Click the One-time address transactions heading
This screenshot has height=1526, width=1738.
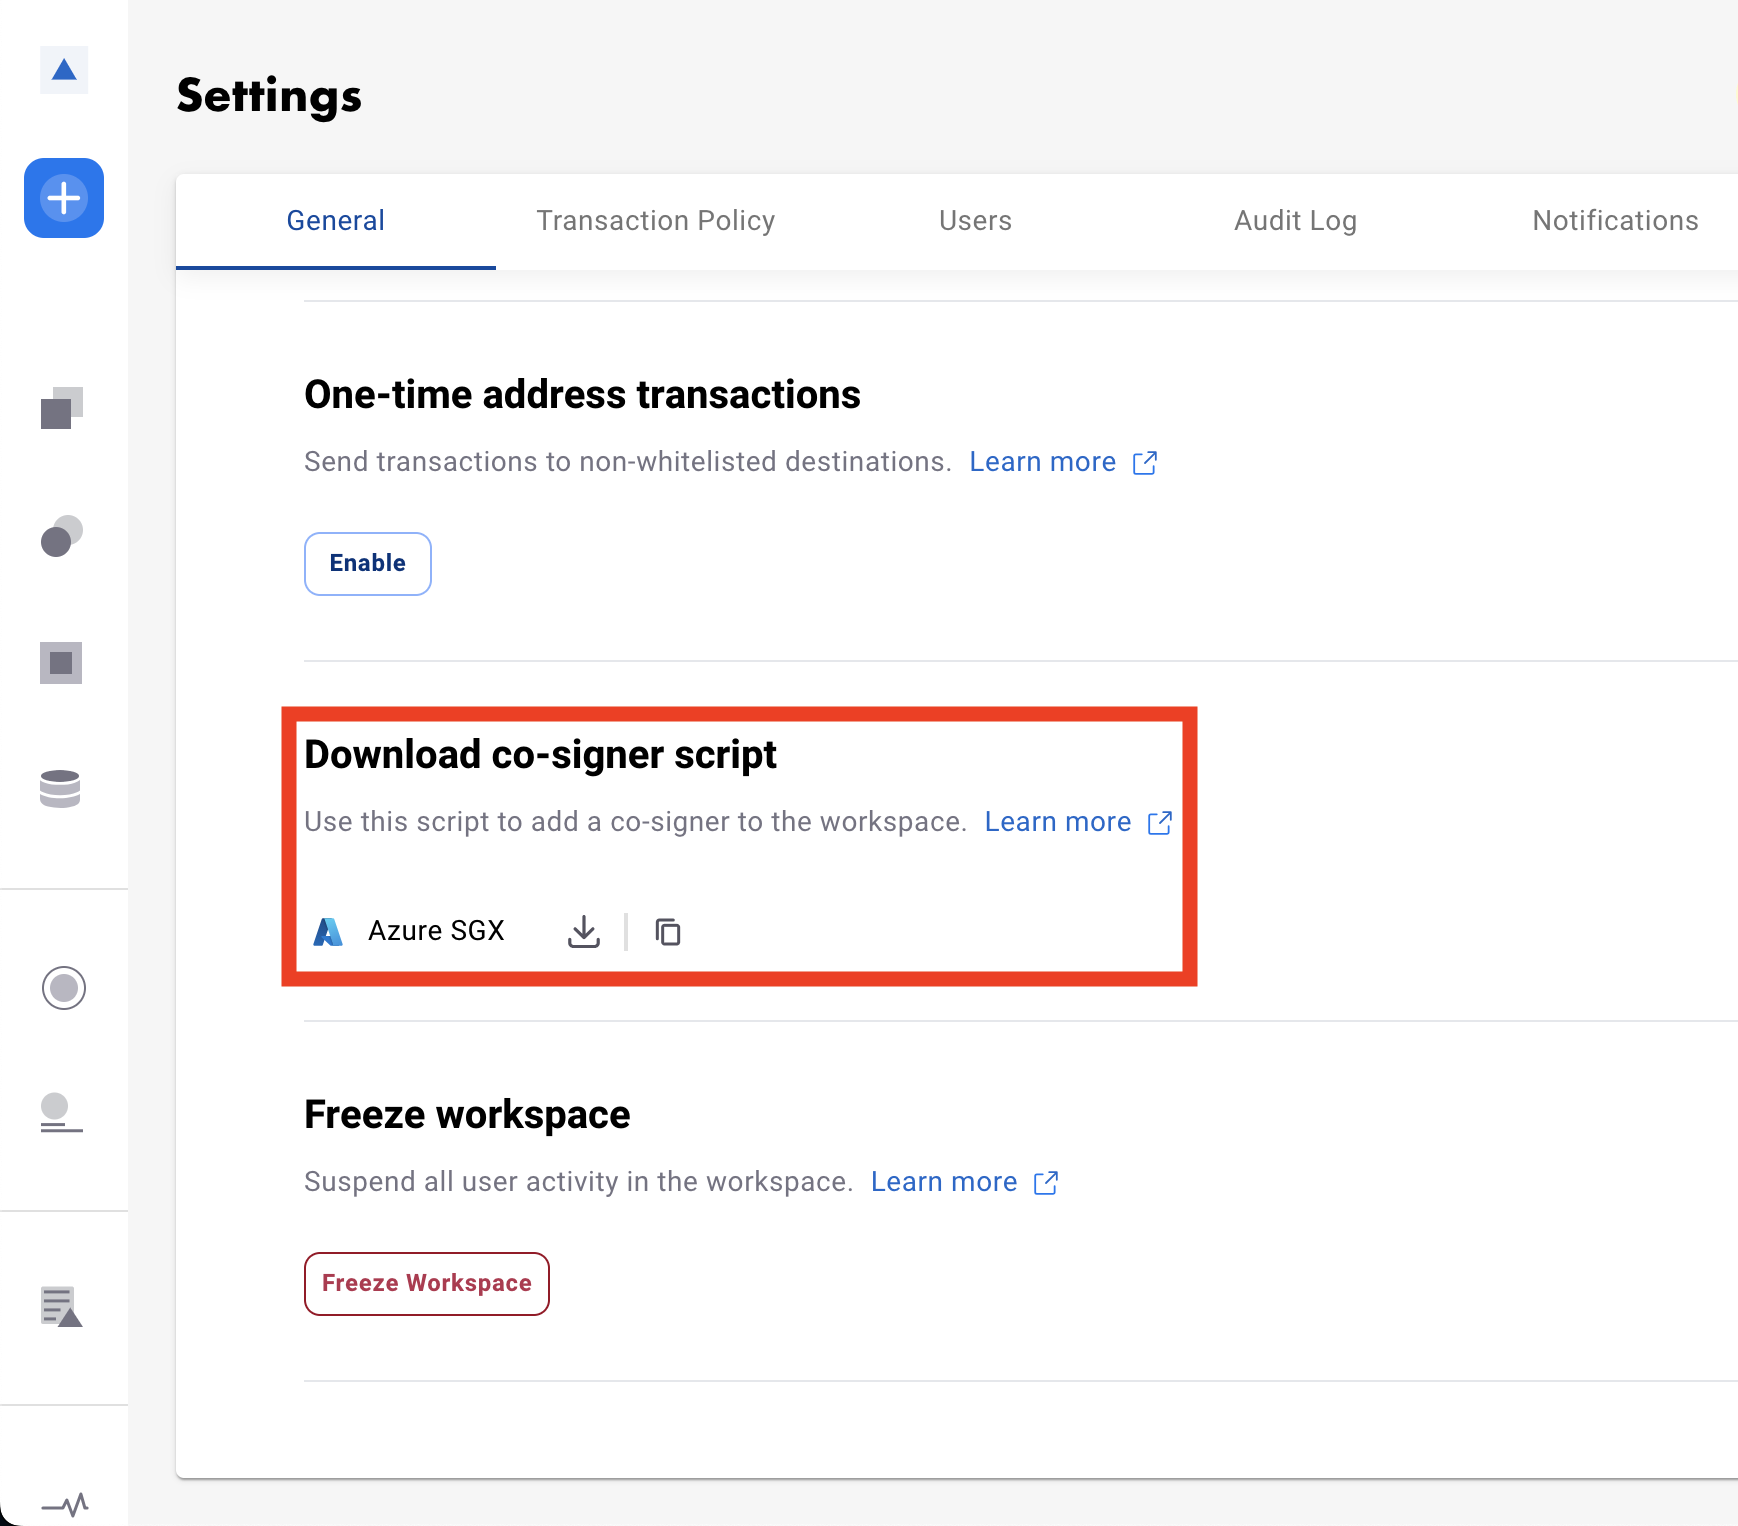pos(582,395)
